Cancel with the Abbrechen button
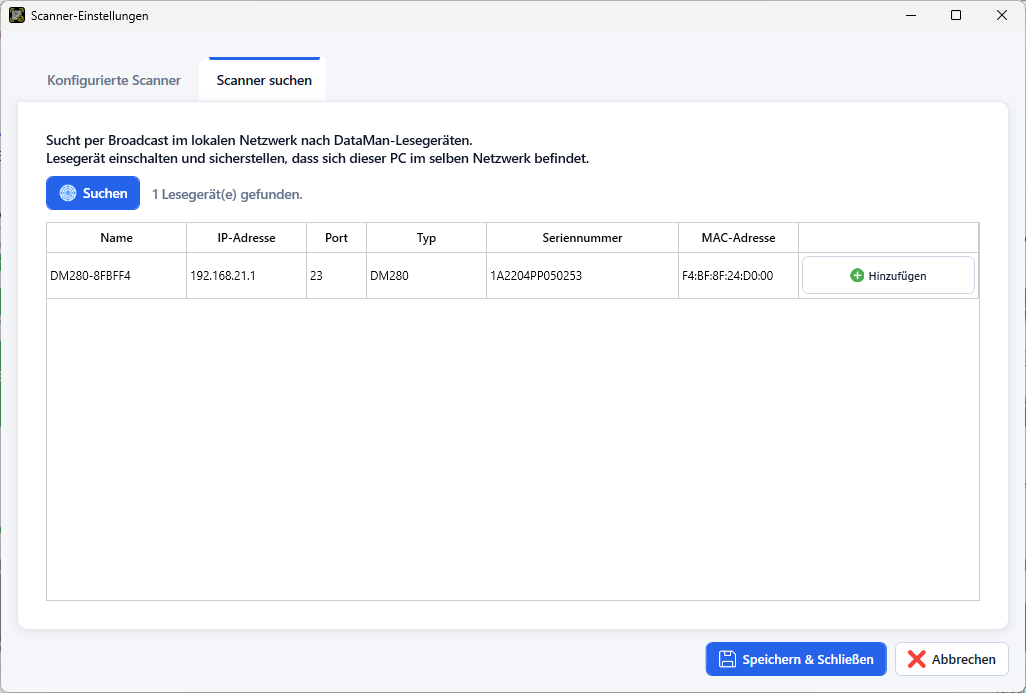 coord(951,659)
